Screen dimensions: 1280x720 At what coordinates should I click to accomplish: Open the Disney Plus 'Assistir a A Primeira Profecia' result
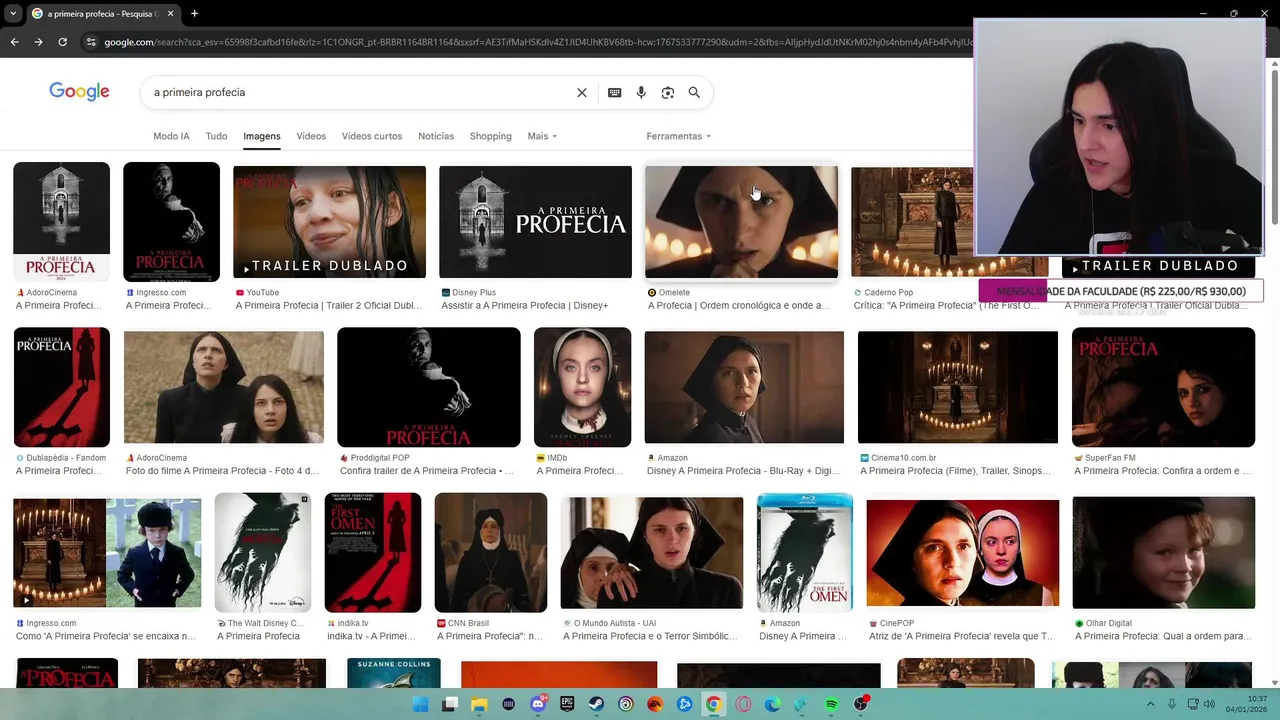(524, 305)
